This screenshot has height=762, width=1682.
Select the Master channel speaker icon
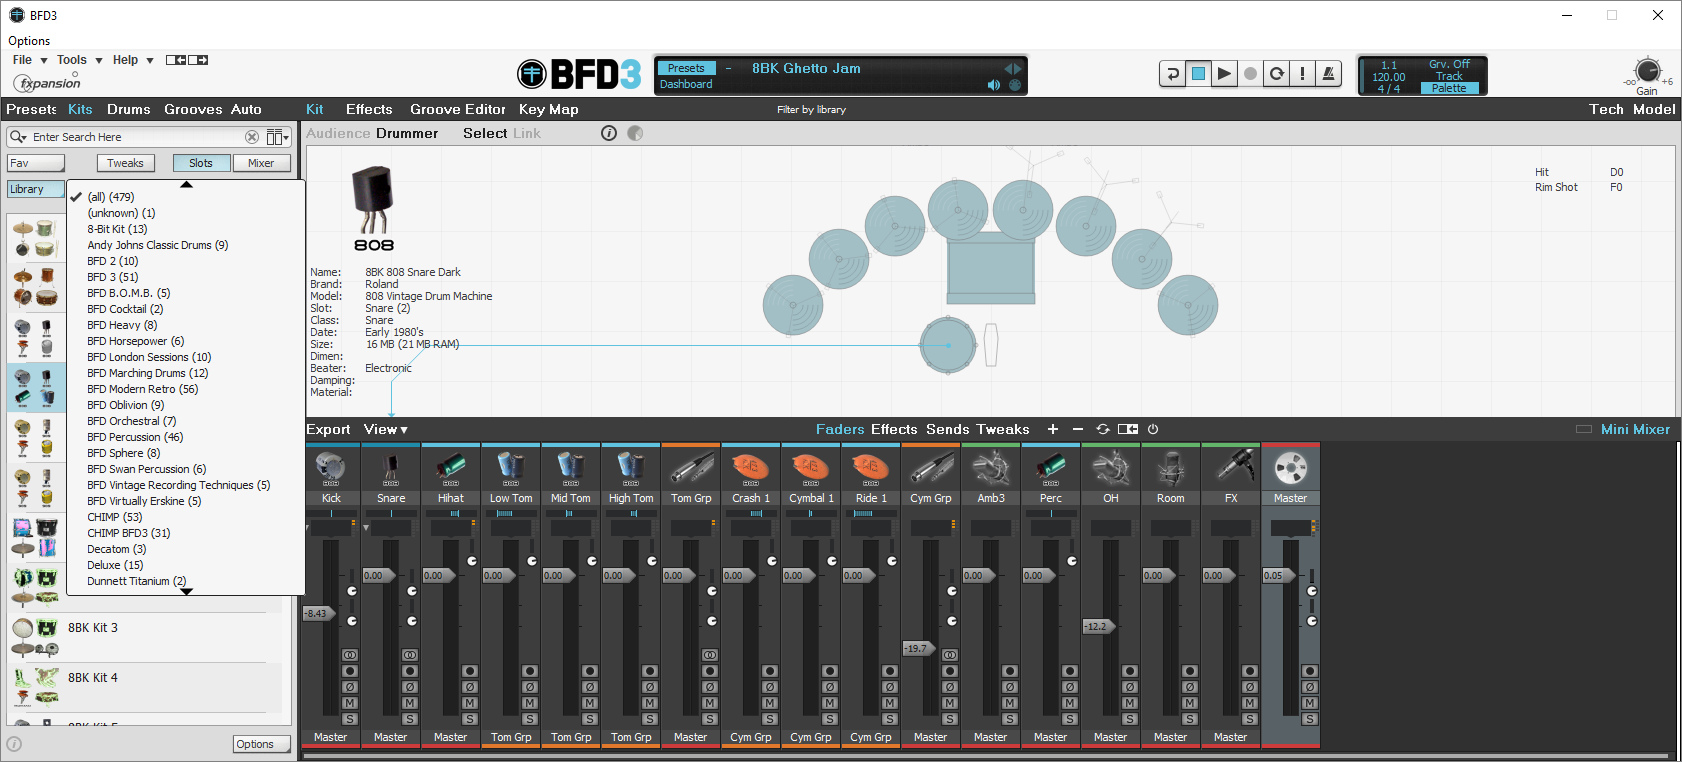[x=1291, y=468]
